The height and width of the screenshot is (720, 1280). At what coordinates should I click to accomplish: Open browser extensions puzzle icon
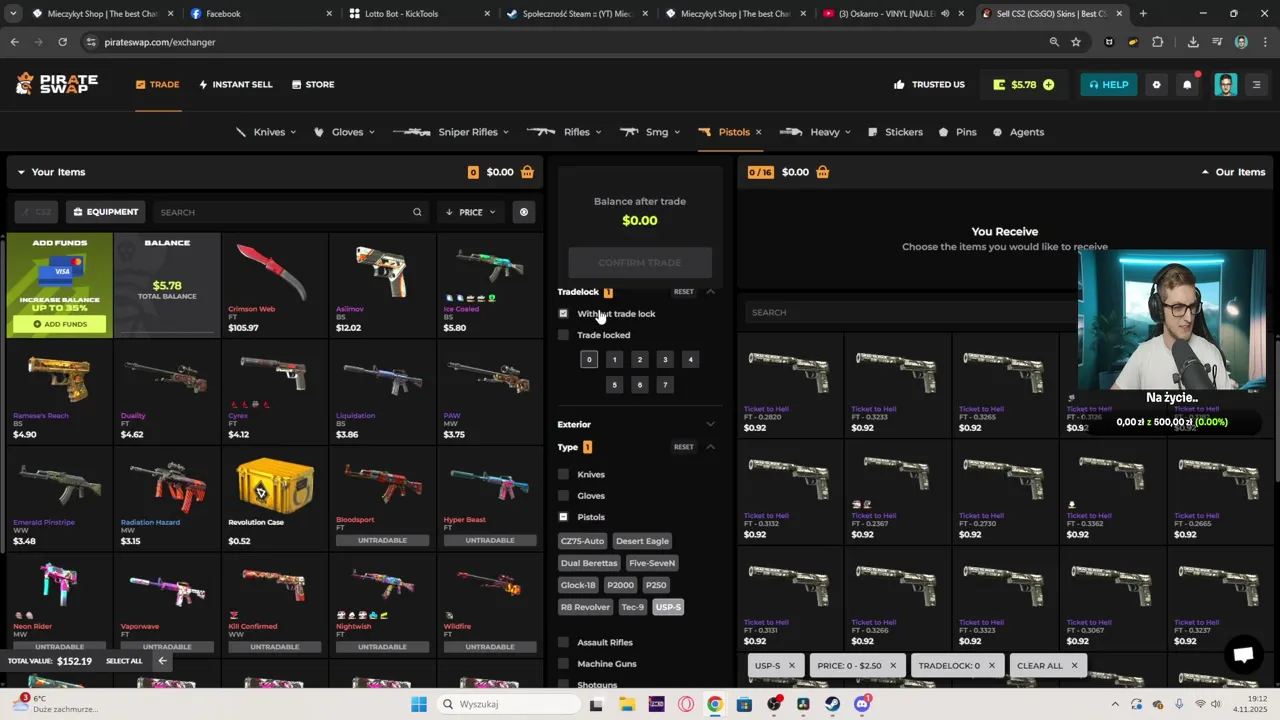pos(1157,42)
